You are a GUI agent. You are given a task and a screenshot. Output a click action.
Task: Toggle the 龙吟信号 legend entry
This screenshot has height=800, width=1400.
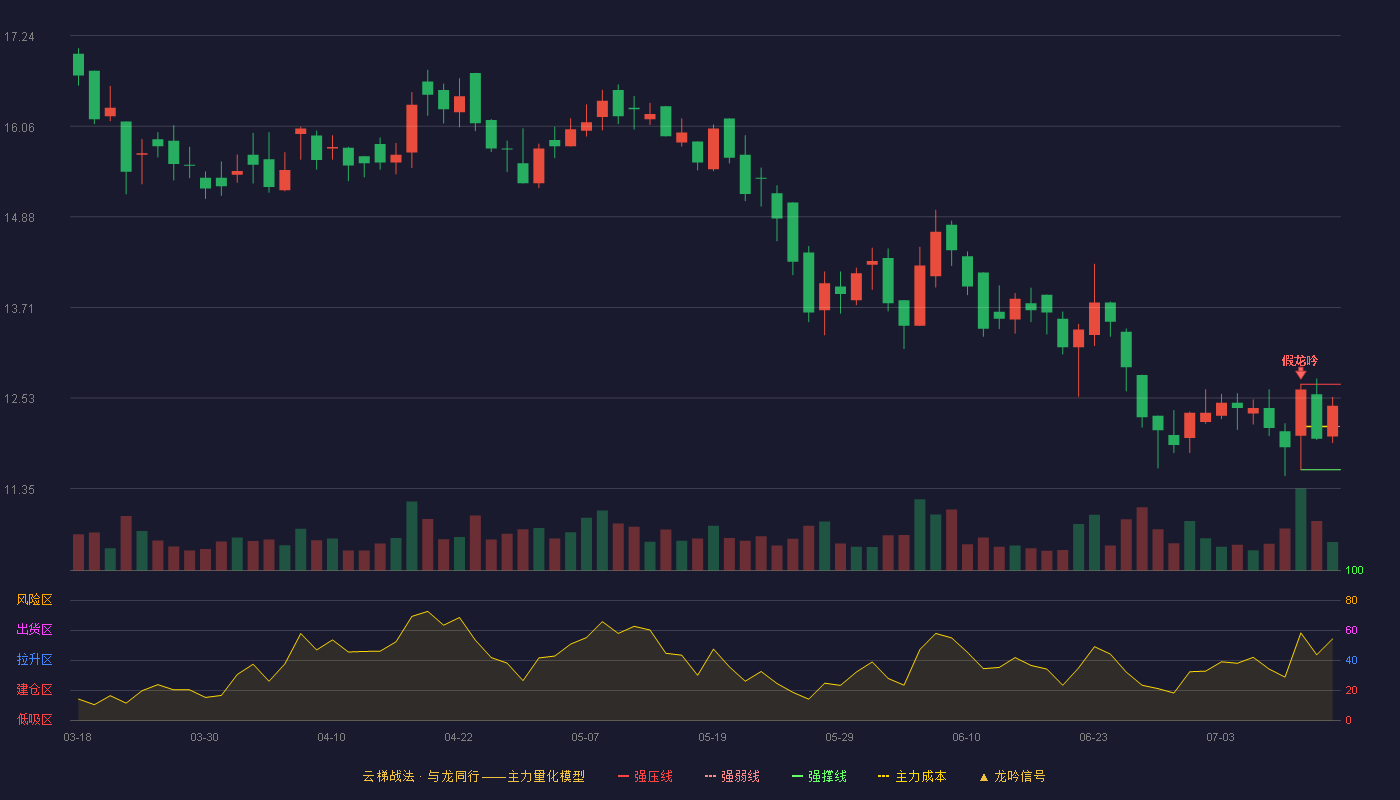coord(1012,776)
